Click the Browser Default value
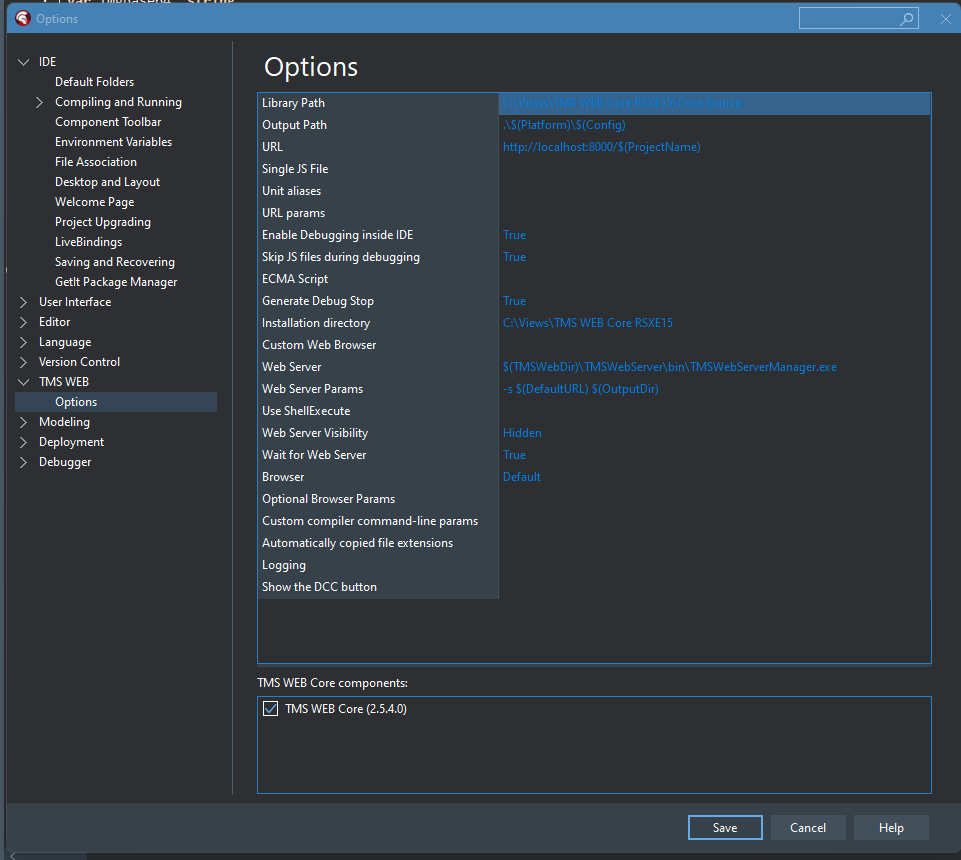Image resolution: width=961 pixels, height=860 pixels. [715, 478]
